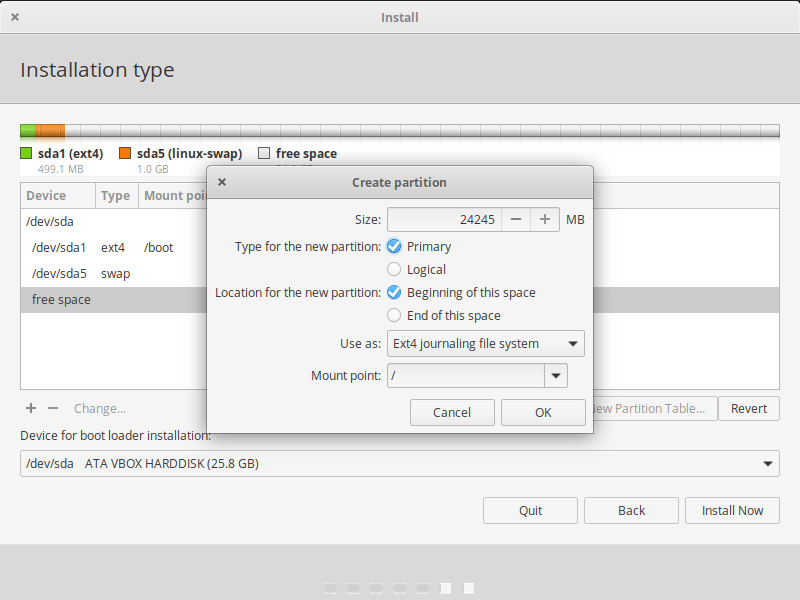The height and width of the screenshot is (600, 800).
Task: Click into the partition Size field
Action: tap(443, 219)
